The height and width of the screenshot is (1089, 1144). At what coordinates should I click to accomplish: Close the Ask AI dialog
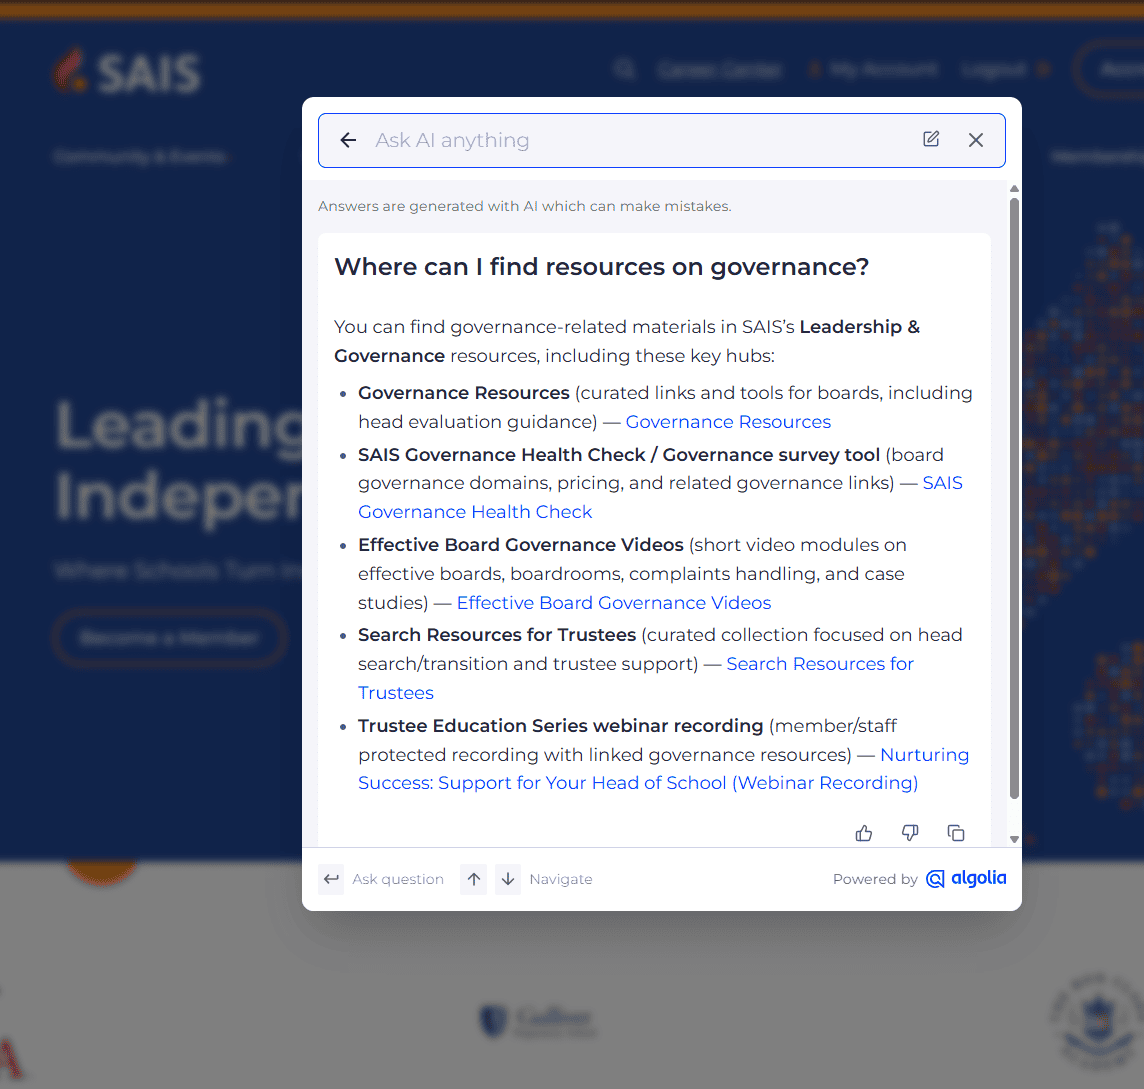[x=975, y=140]
